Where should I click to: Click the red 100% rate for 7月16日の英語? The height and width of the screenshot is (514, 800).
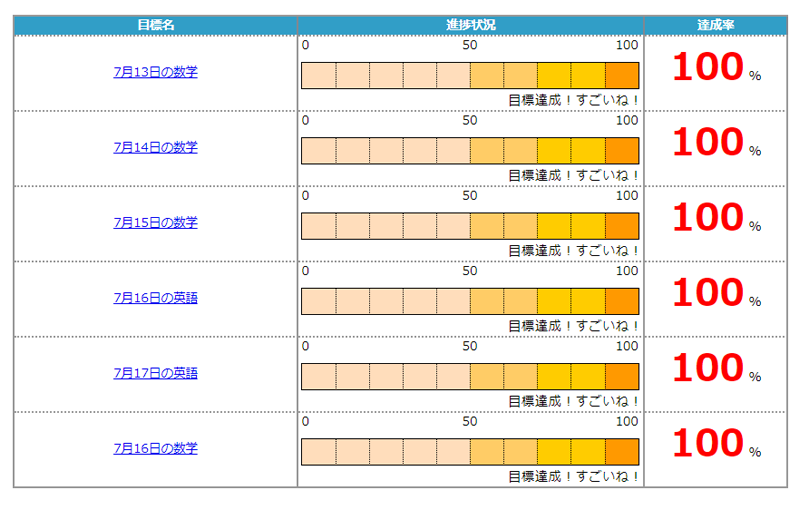[709, 293]
